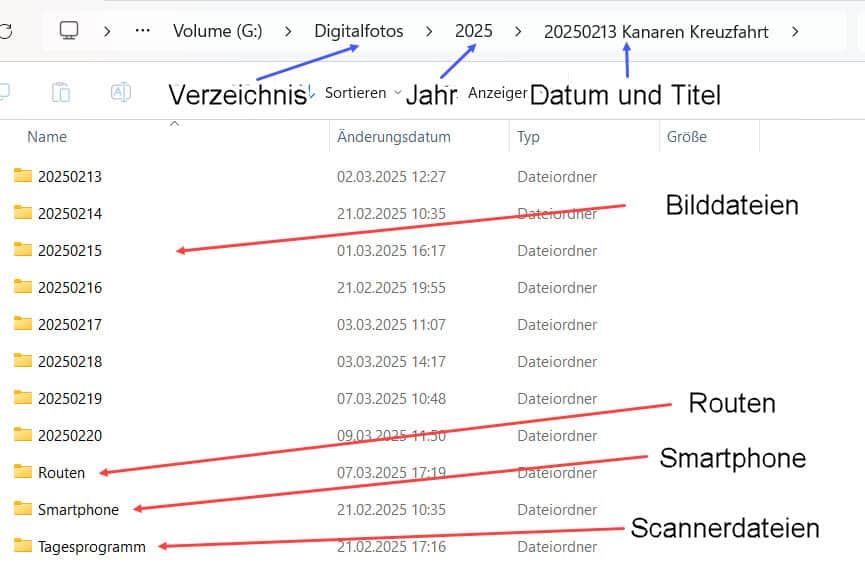Viewport: 865px width, 572px height.
Task: Click the Tagesprogramm folder icon
Action: [x=23, y=546]
